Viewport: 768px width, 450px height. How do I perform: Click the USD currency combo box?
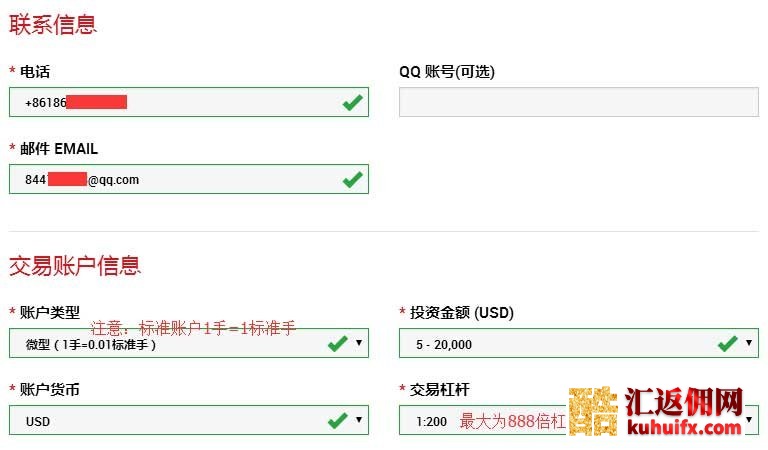click(x=170, y=421)
